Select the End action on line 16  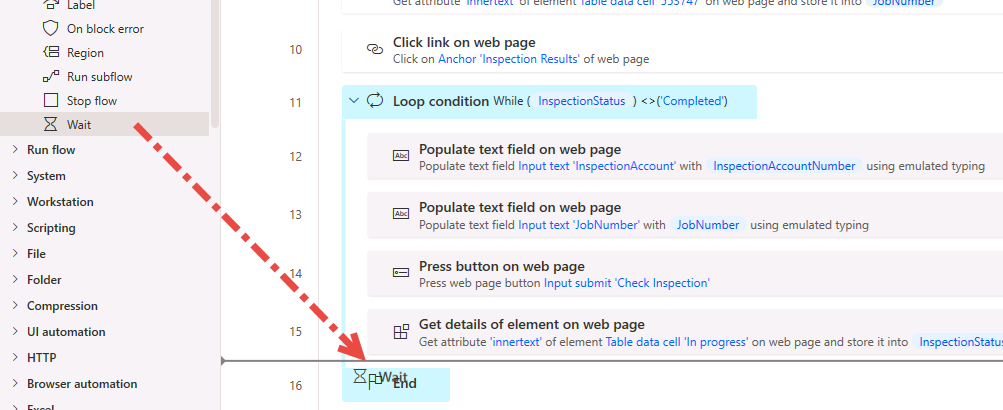[x=405, y=384]
